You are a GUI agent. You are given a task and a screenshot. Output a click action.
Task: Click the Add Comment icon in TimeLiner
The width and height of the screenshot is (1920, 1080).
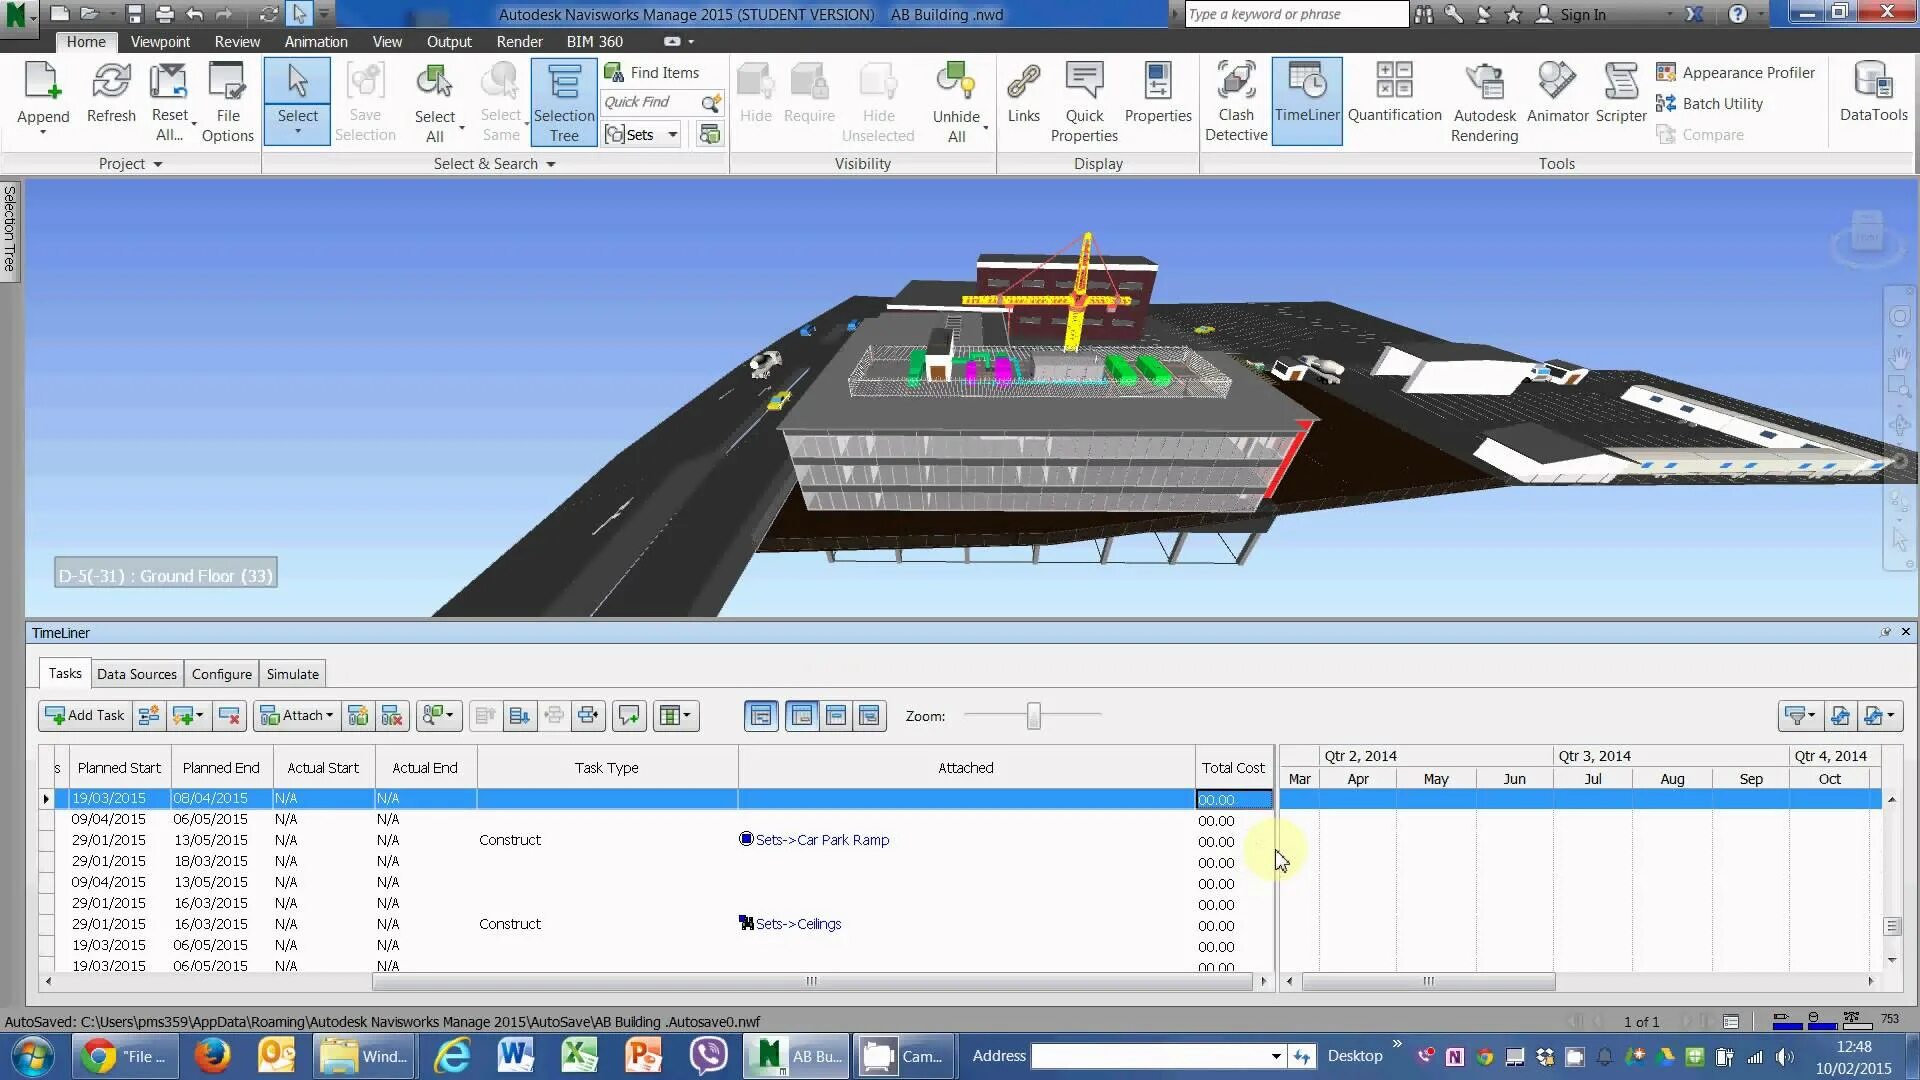(x=629, y=715)
